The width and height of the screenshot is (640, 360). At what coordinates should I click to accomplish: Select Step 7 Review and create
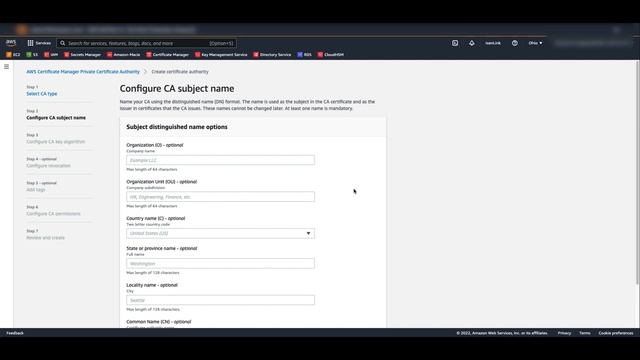(x=45, y=238)
